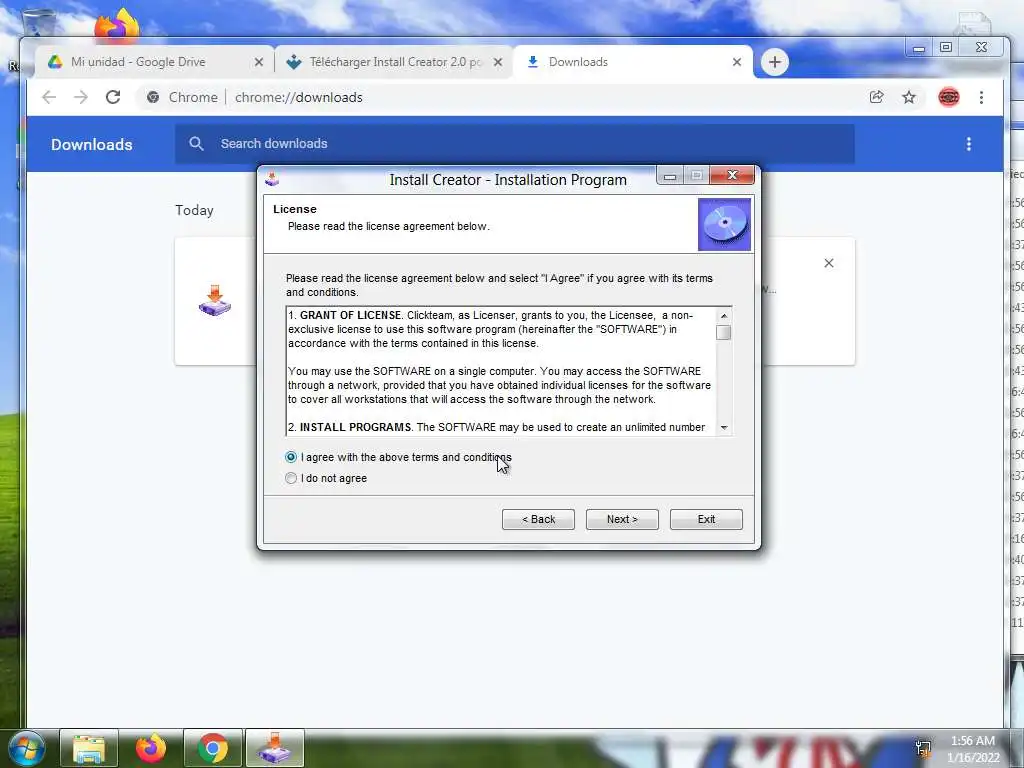Open Chrome three-dot main menu
1024x768 pixels.
tap(981, 97)
